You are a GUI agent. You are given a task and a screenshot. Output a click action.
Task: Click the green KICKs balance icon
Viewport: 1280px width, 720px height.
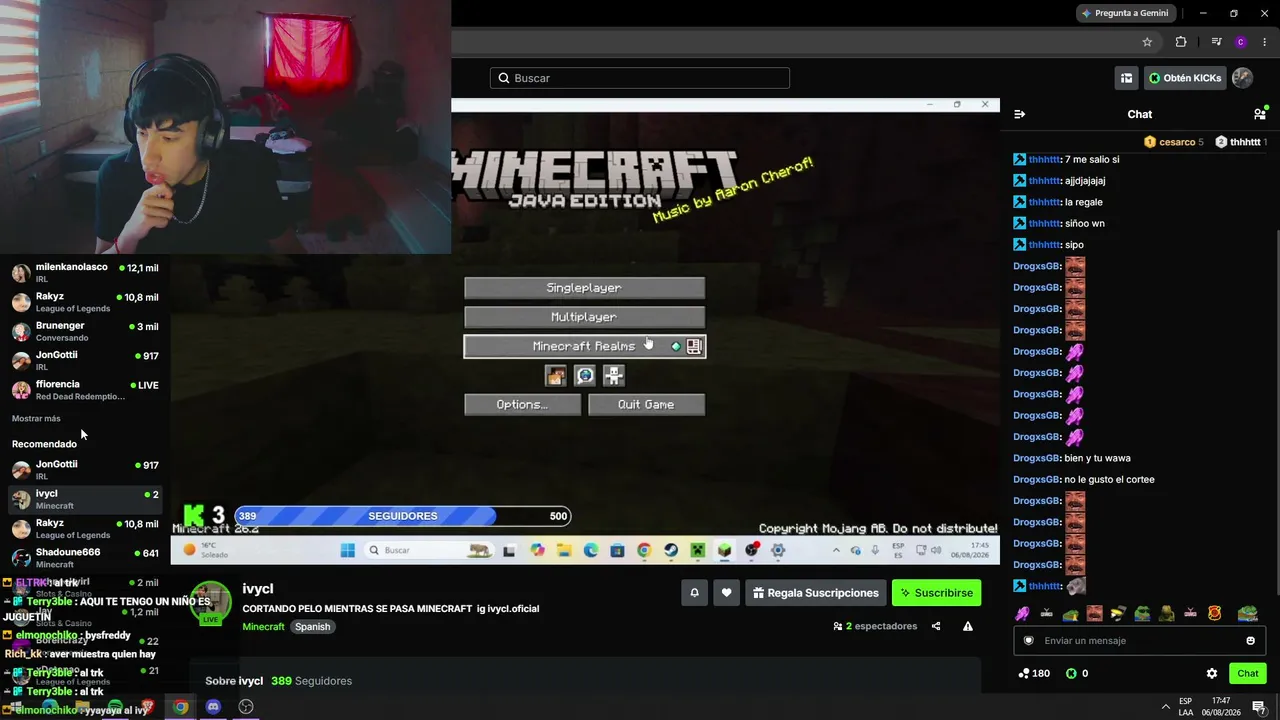[x=1071, y=674]
